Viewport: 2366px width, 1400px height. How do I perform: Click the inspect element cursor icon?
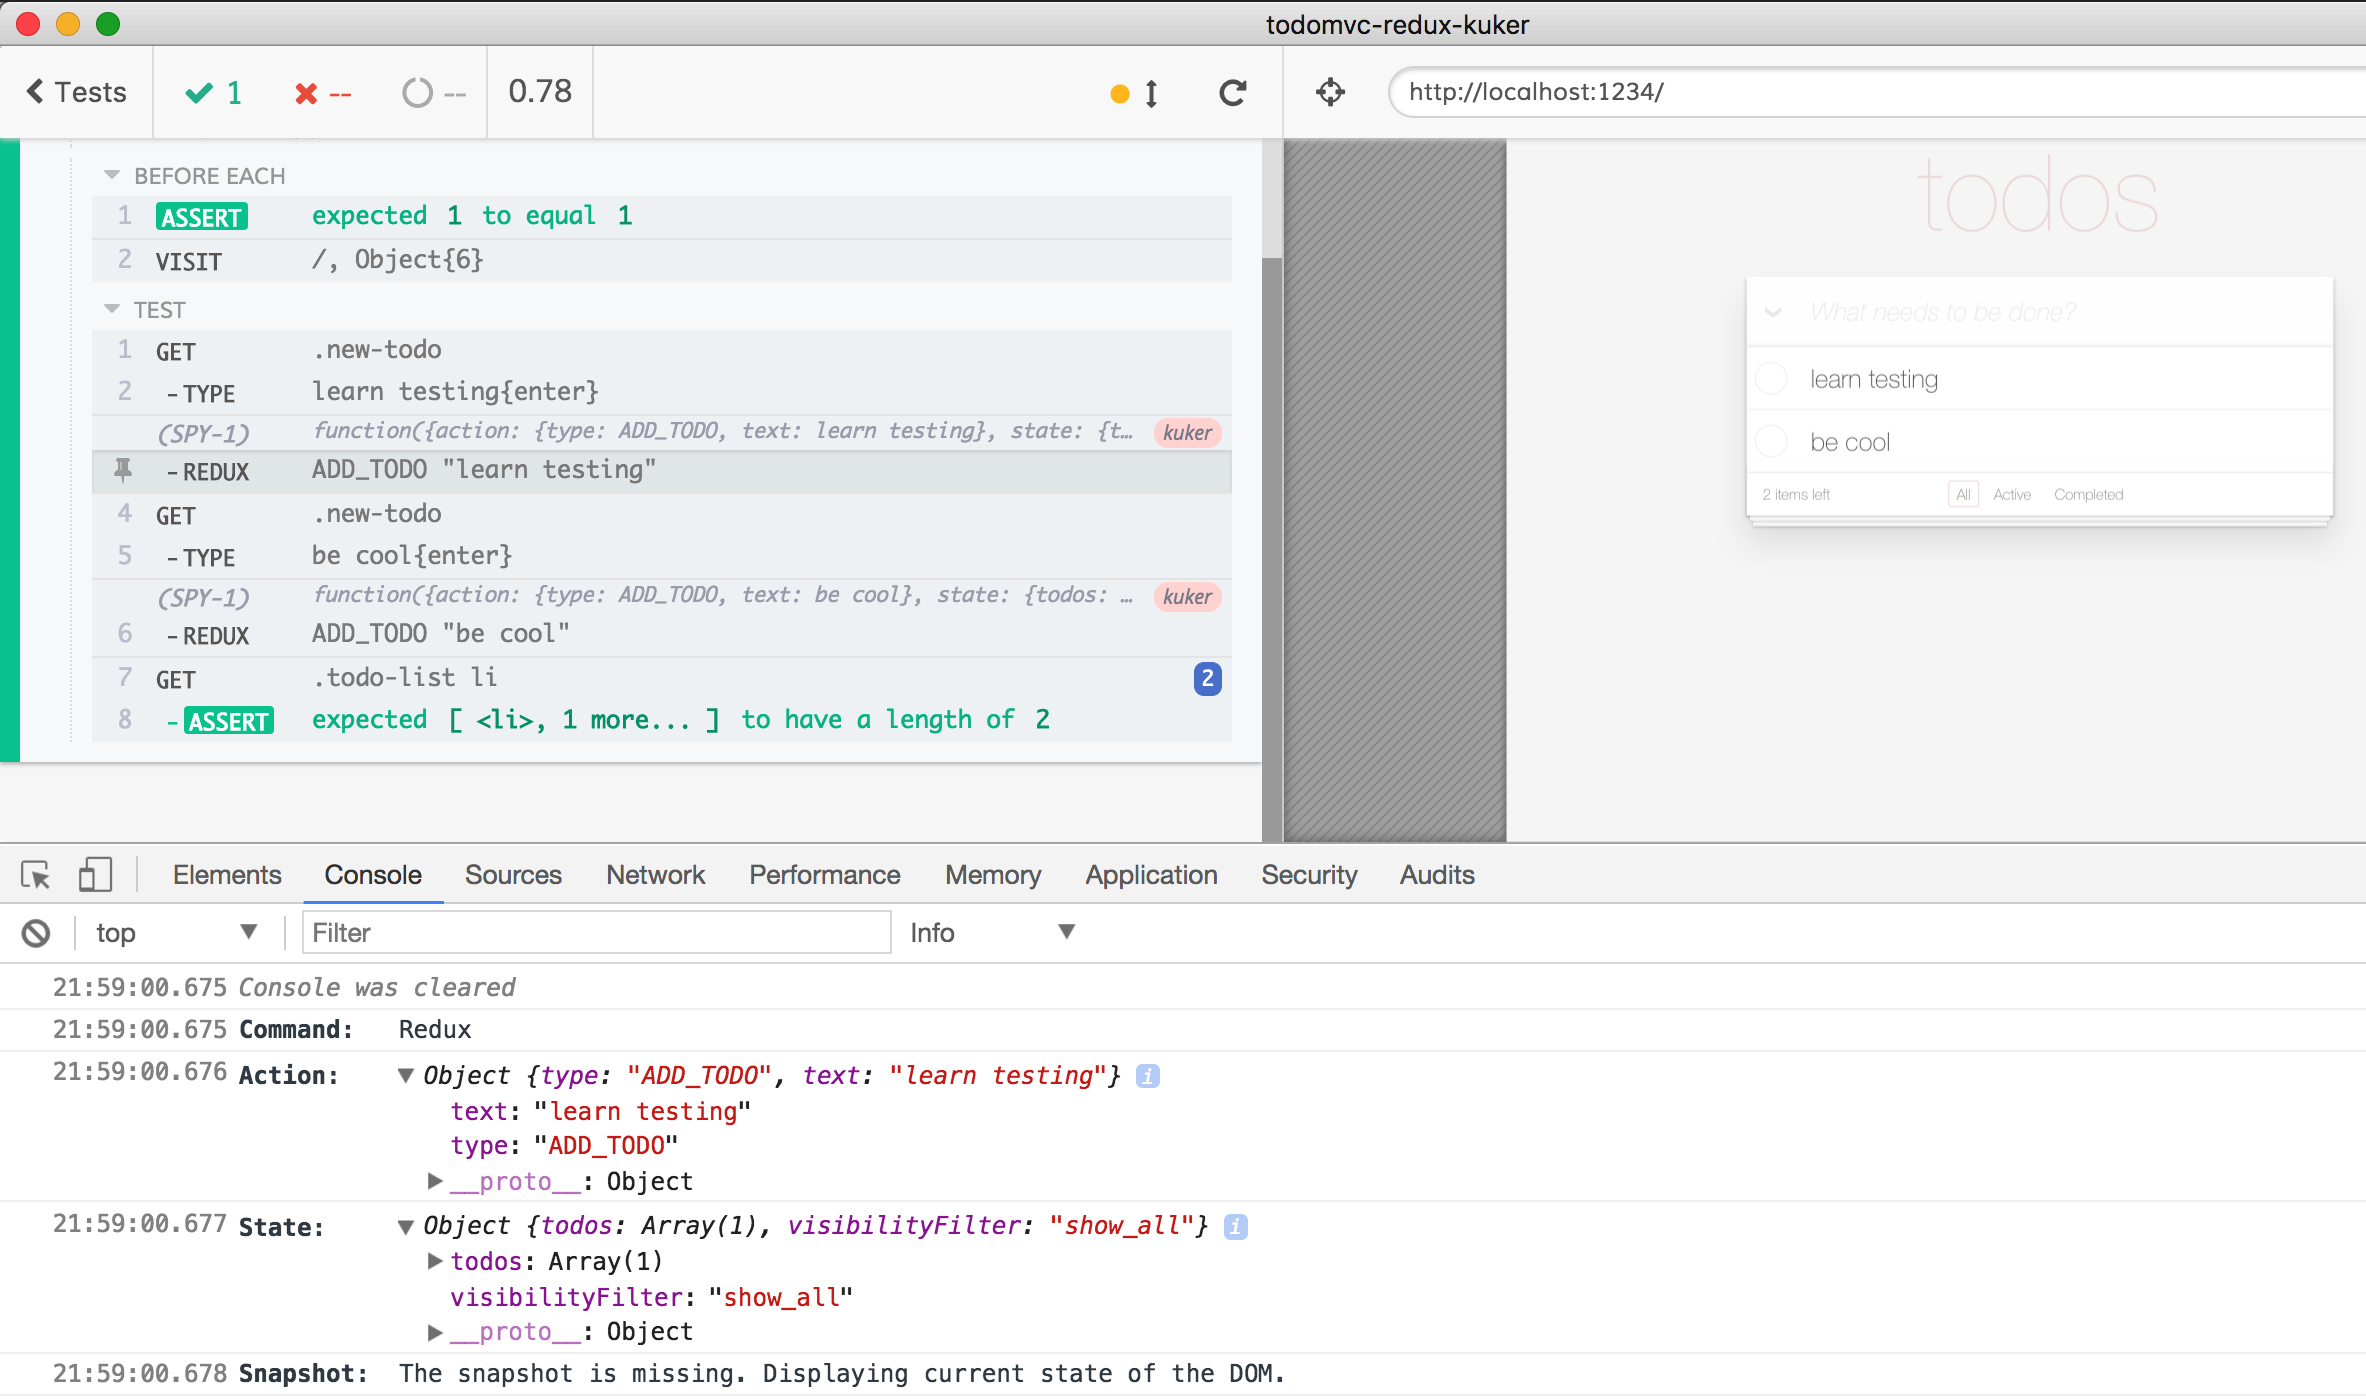coord(36,876)
